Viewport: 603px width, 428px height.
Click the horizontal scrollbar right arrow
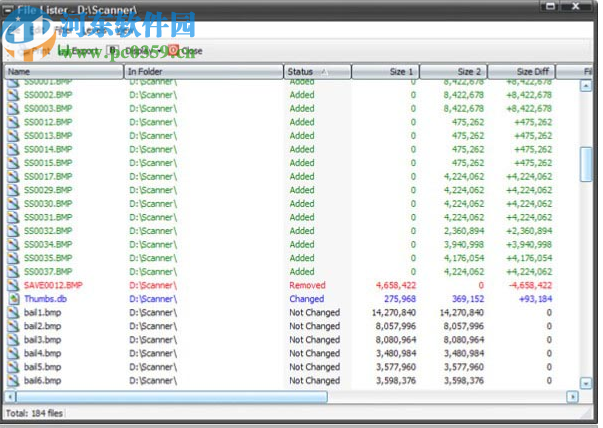[573, 396]
